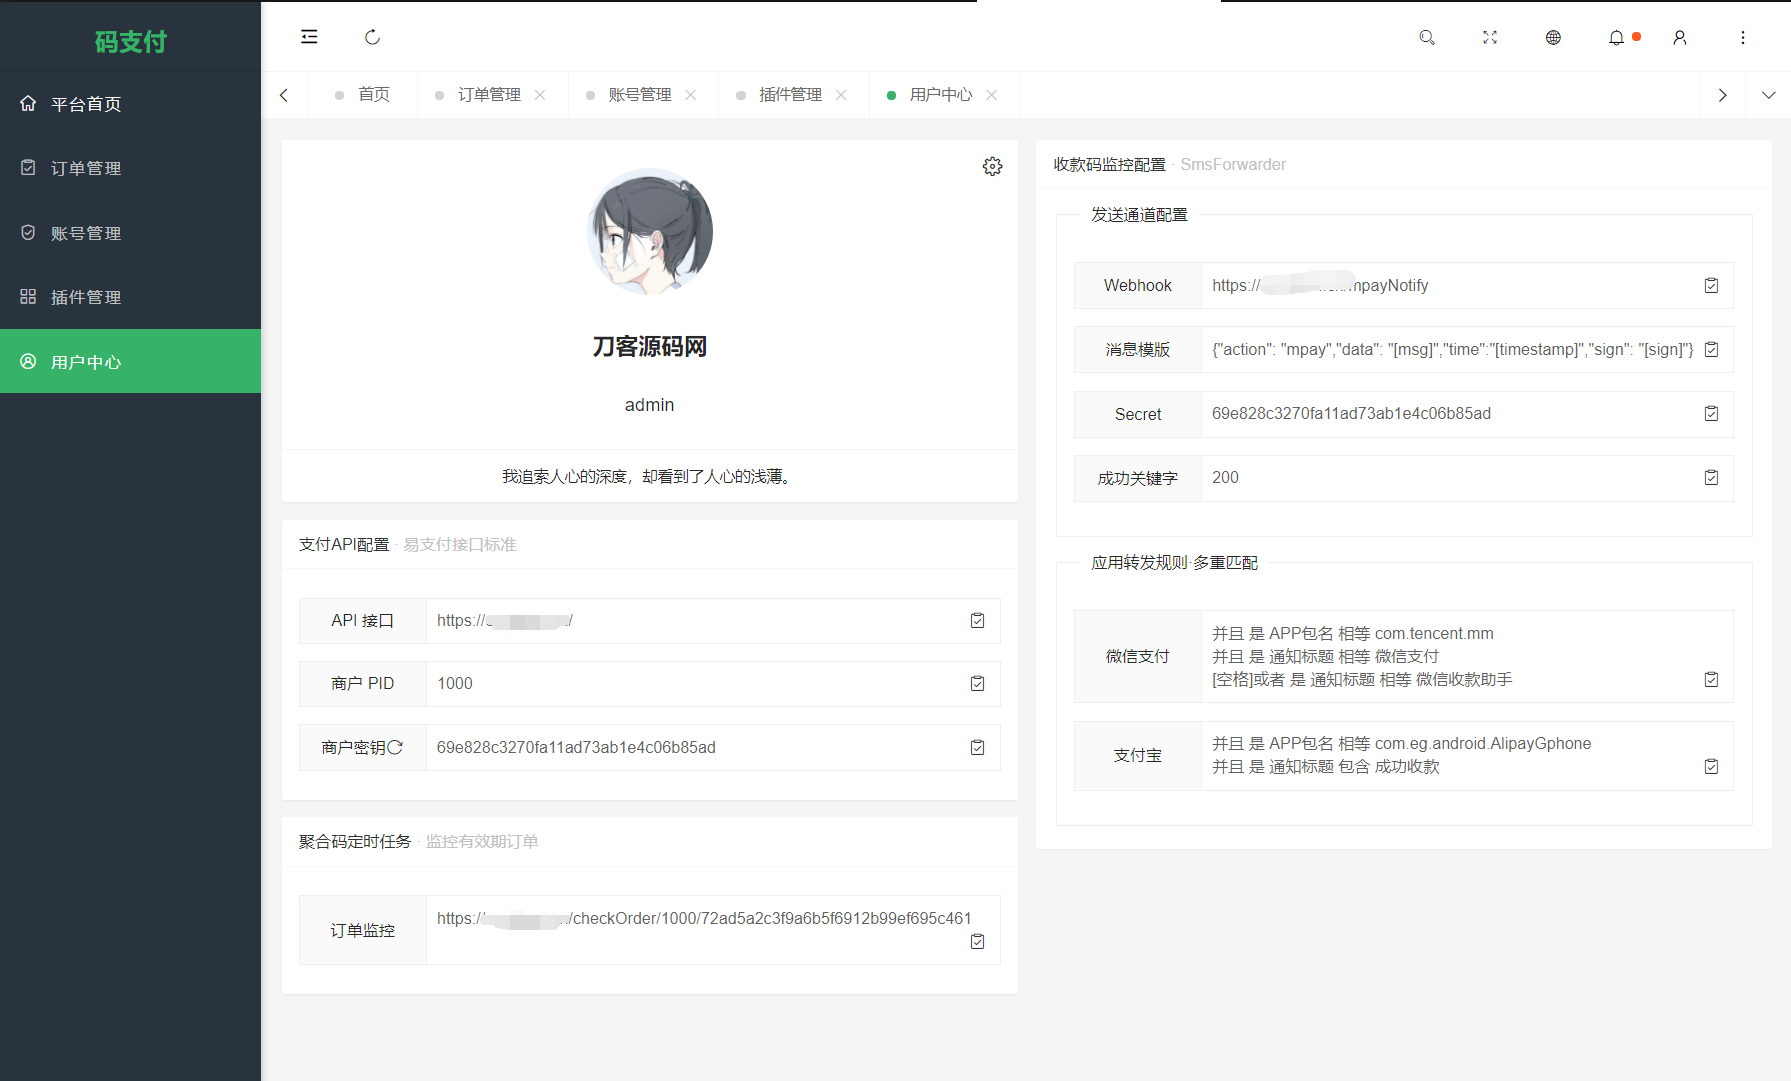Copy the Secret key value
Viewport: 1791px width, 1081px height.
(1711, 413)
